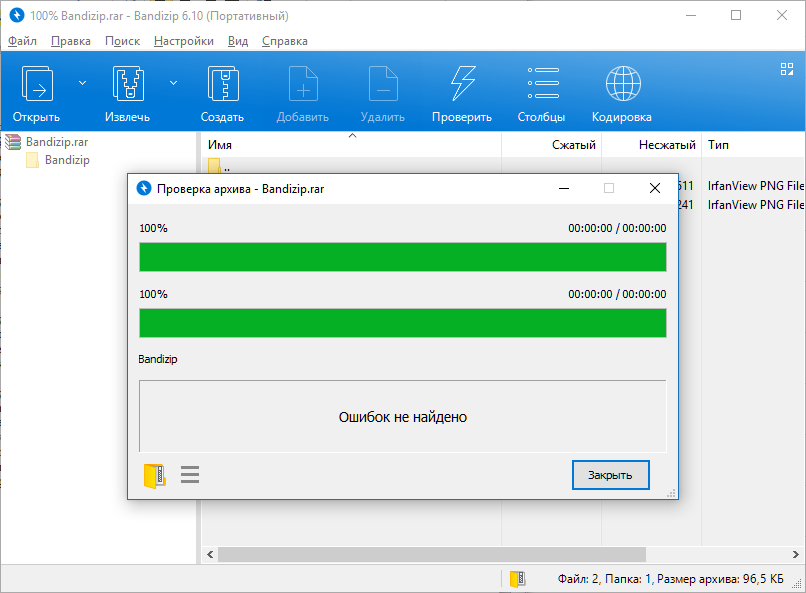Screen dimensions: 806x593
Task: Click the Извлечь toolbar icon
Action: (x=128, y=83)
